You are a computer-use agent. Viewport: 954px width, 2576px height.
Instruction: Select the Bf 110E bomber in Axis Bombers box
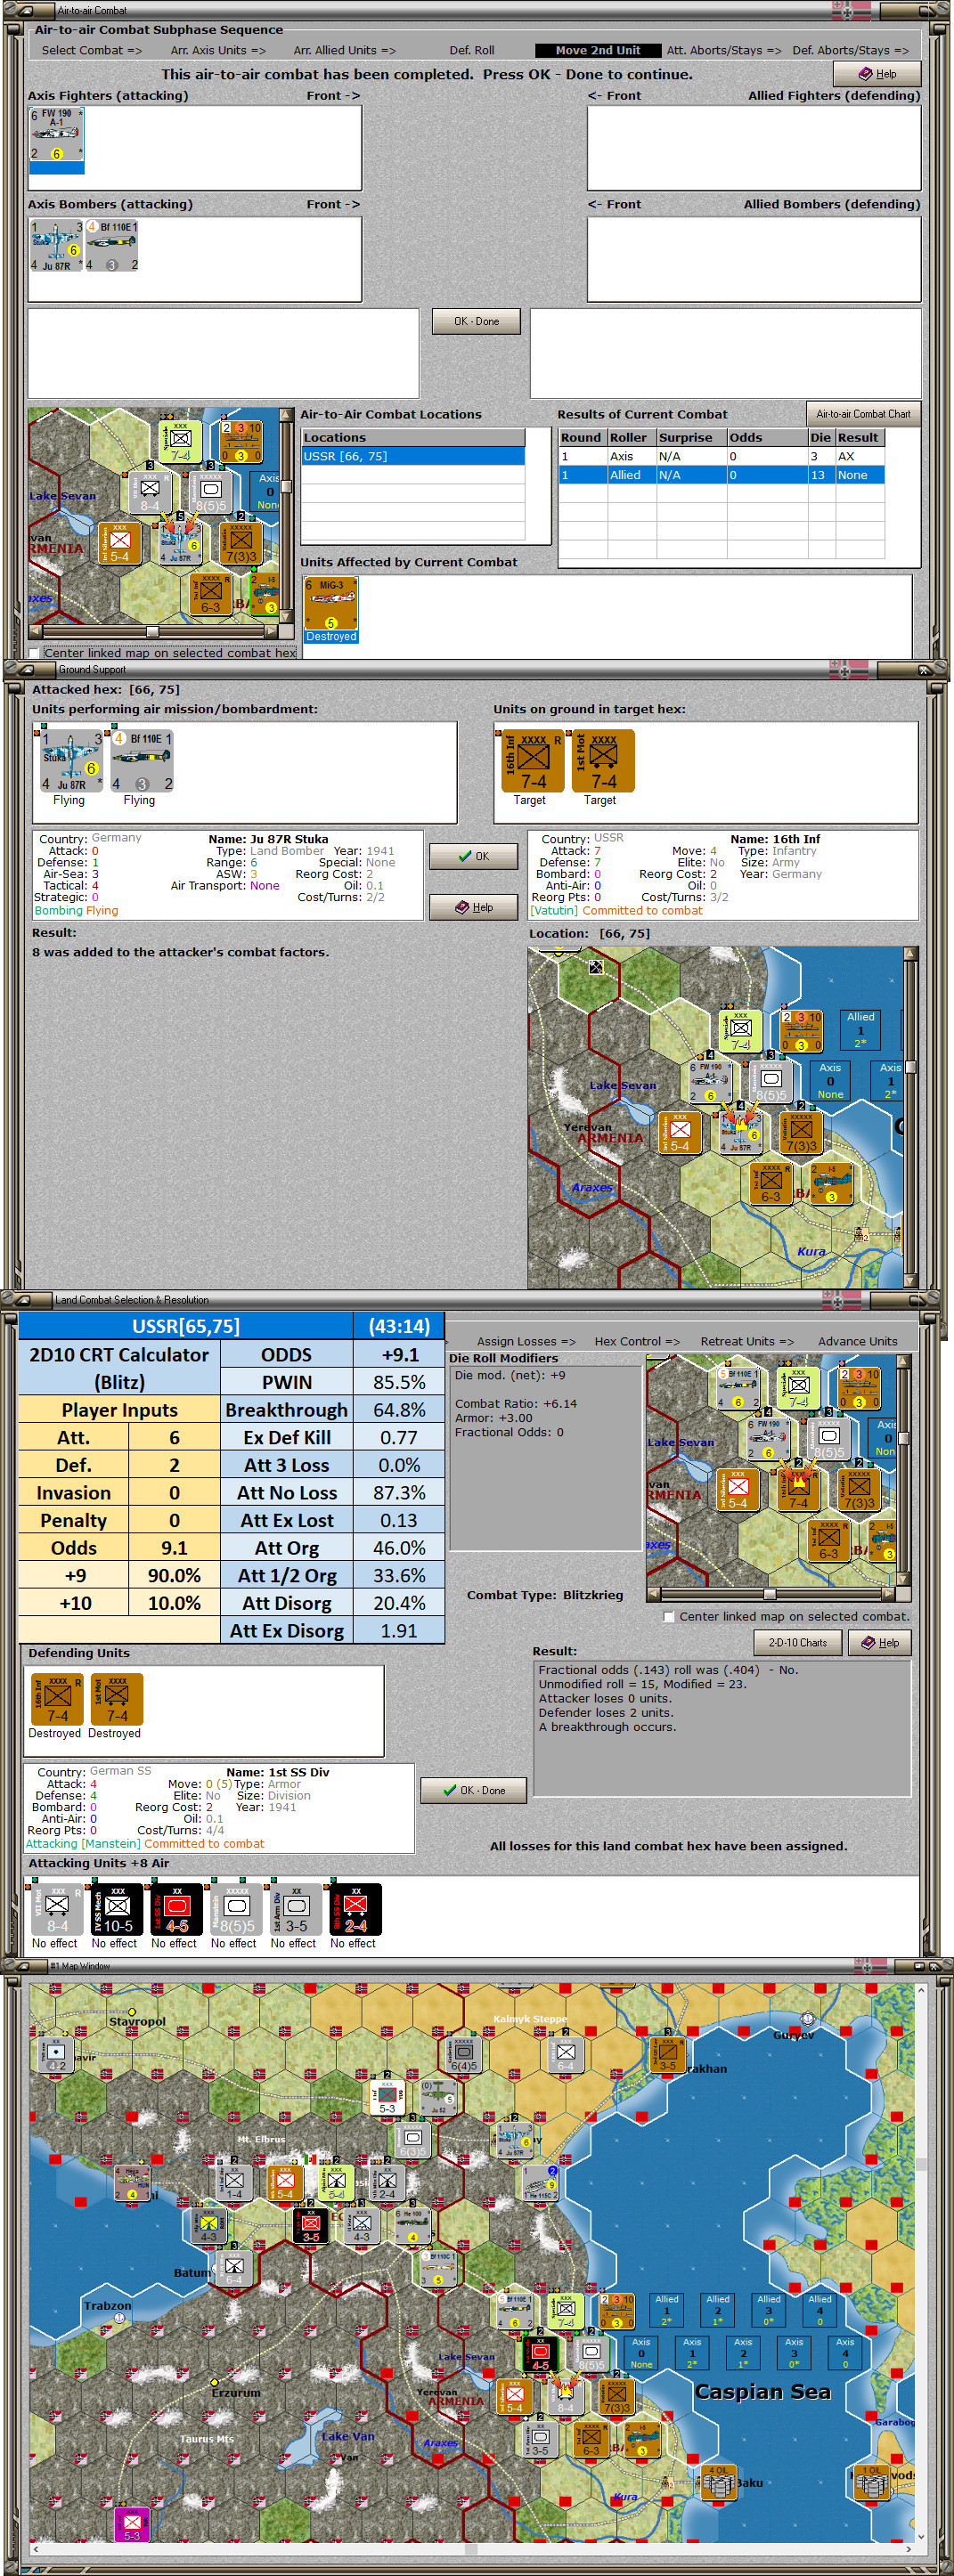111,246
